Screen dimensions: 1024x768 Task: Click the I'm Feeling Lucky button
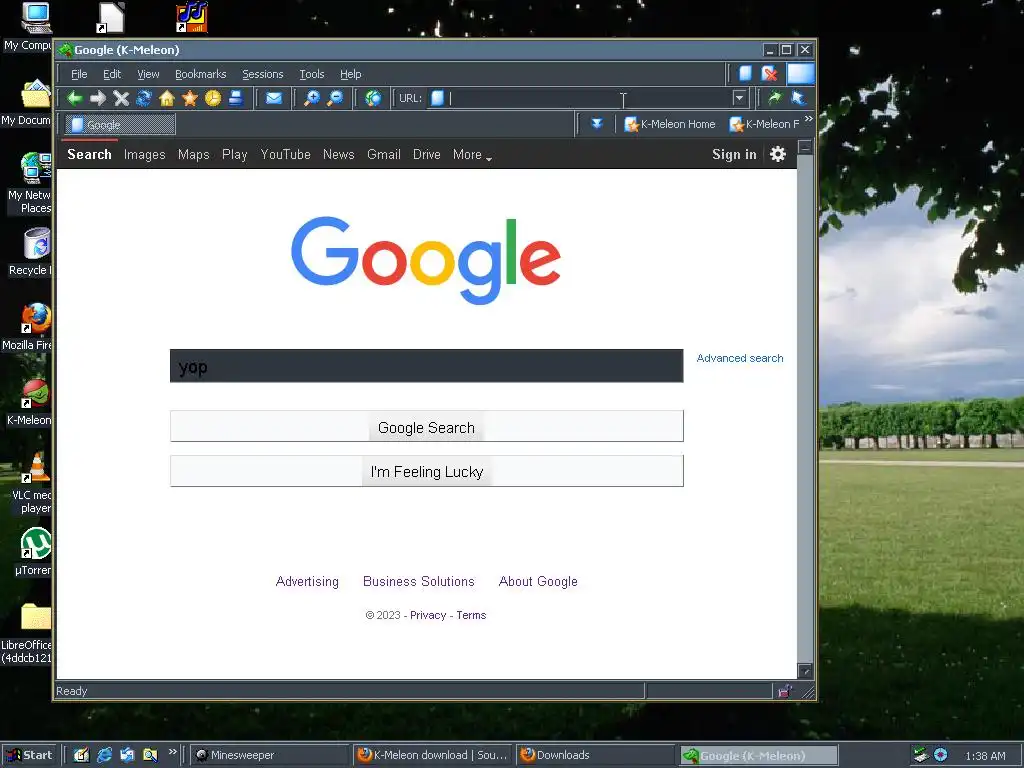point(426,471)
